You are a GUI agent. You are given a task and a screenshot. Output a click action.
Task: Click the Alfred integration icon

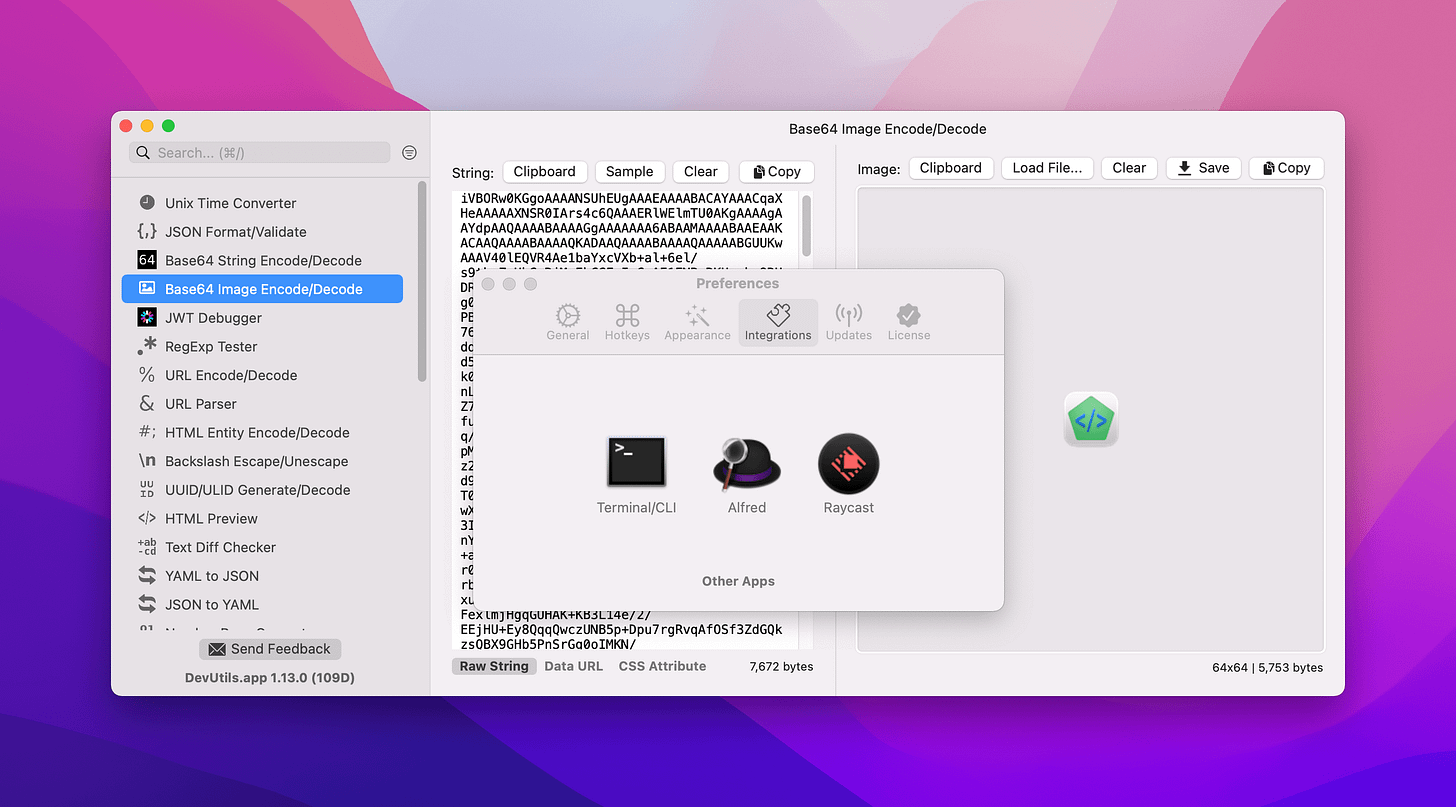point(746,463)
